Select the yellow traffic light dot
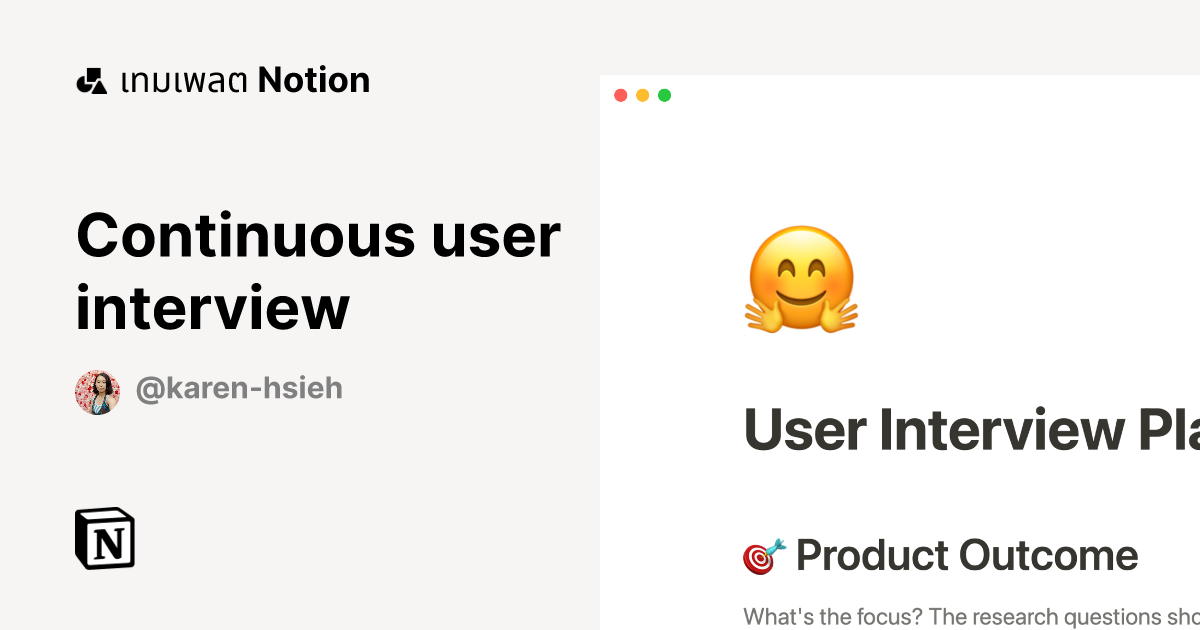Viewport: 1200px width, 630px height. coord(642,95)
